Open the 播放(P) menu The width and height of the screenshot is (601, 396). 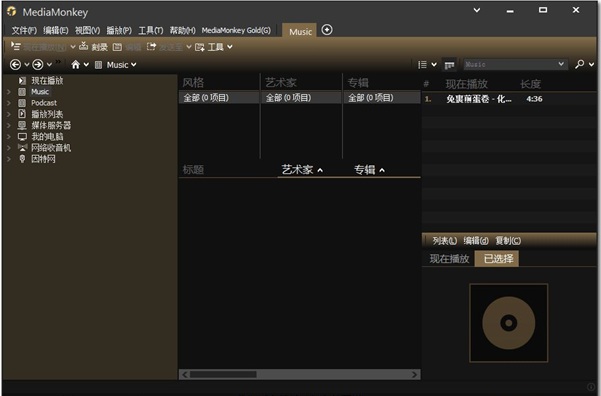click(119, 30)
